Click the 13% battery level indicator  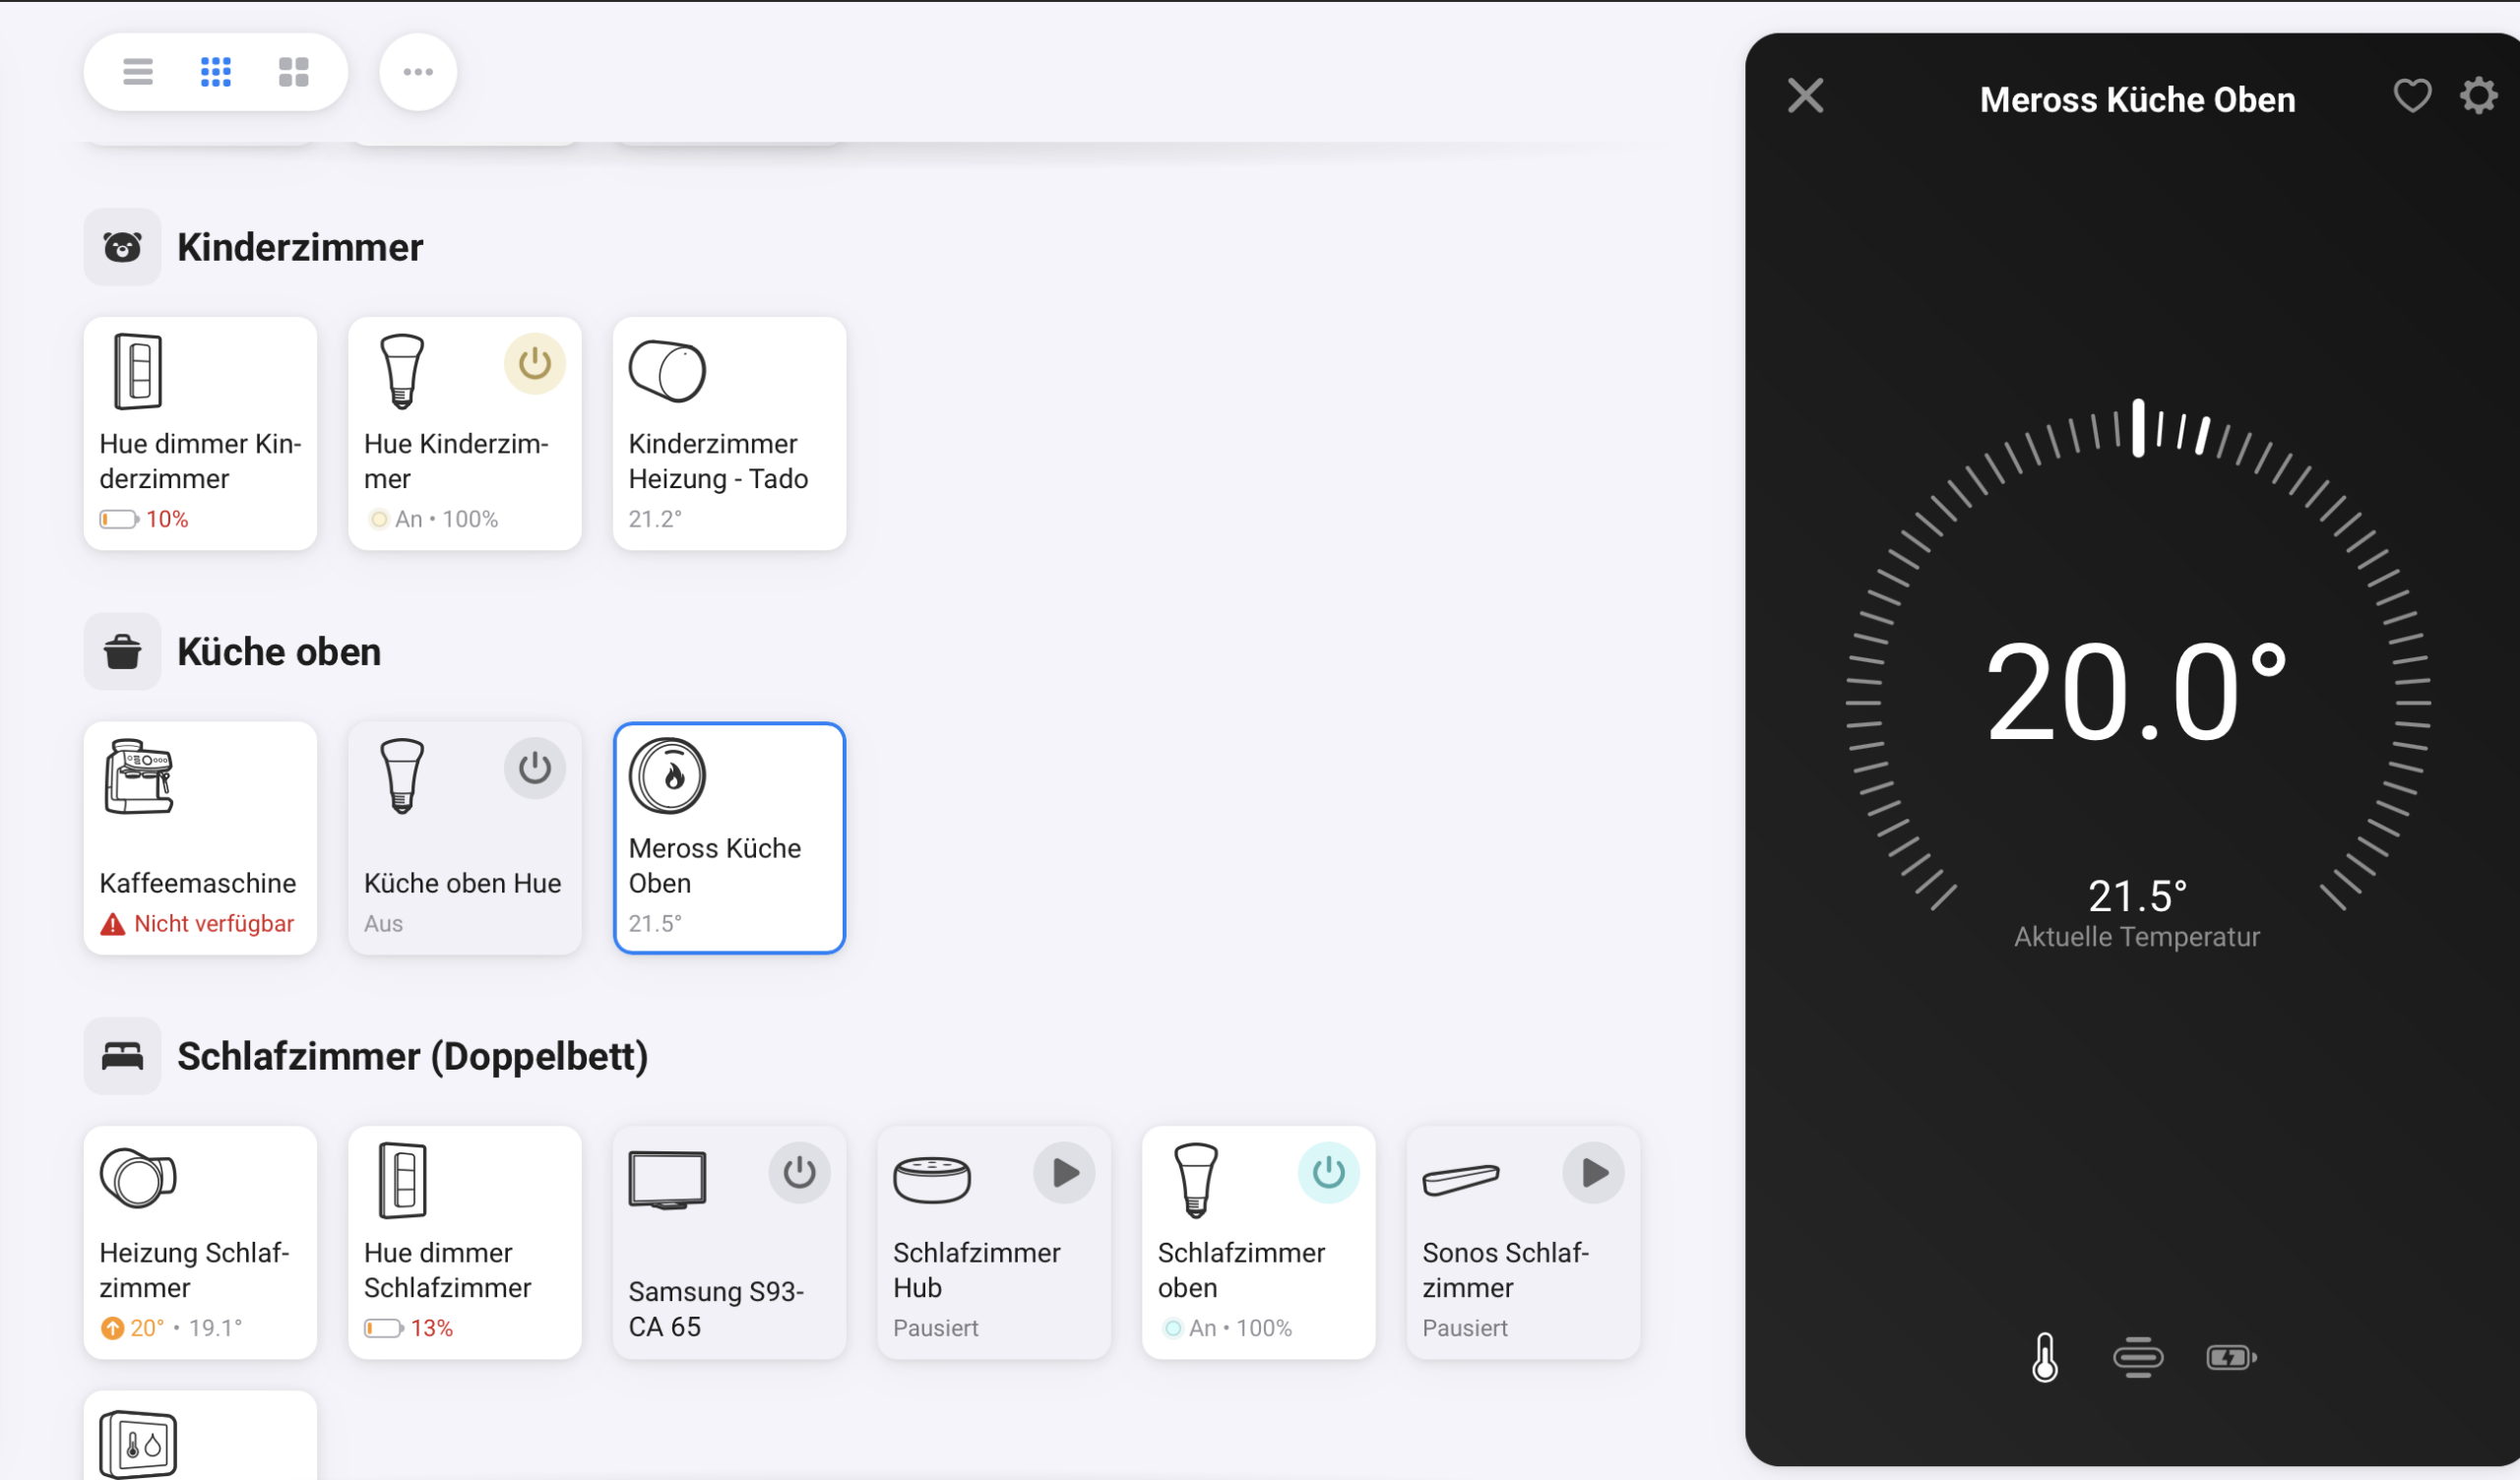pyautogui.click(x=409, y=1328)
